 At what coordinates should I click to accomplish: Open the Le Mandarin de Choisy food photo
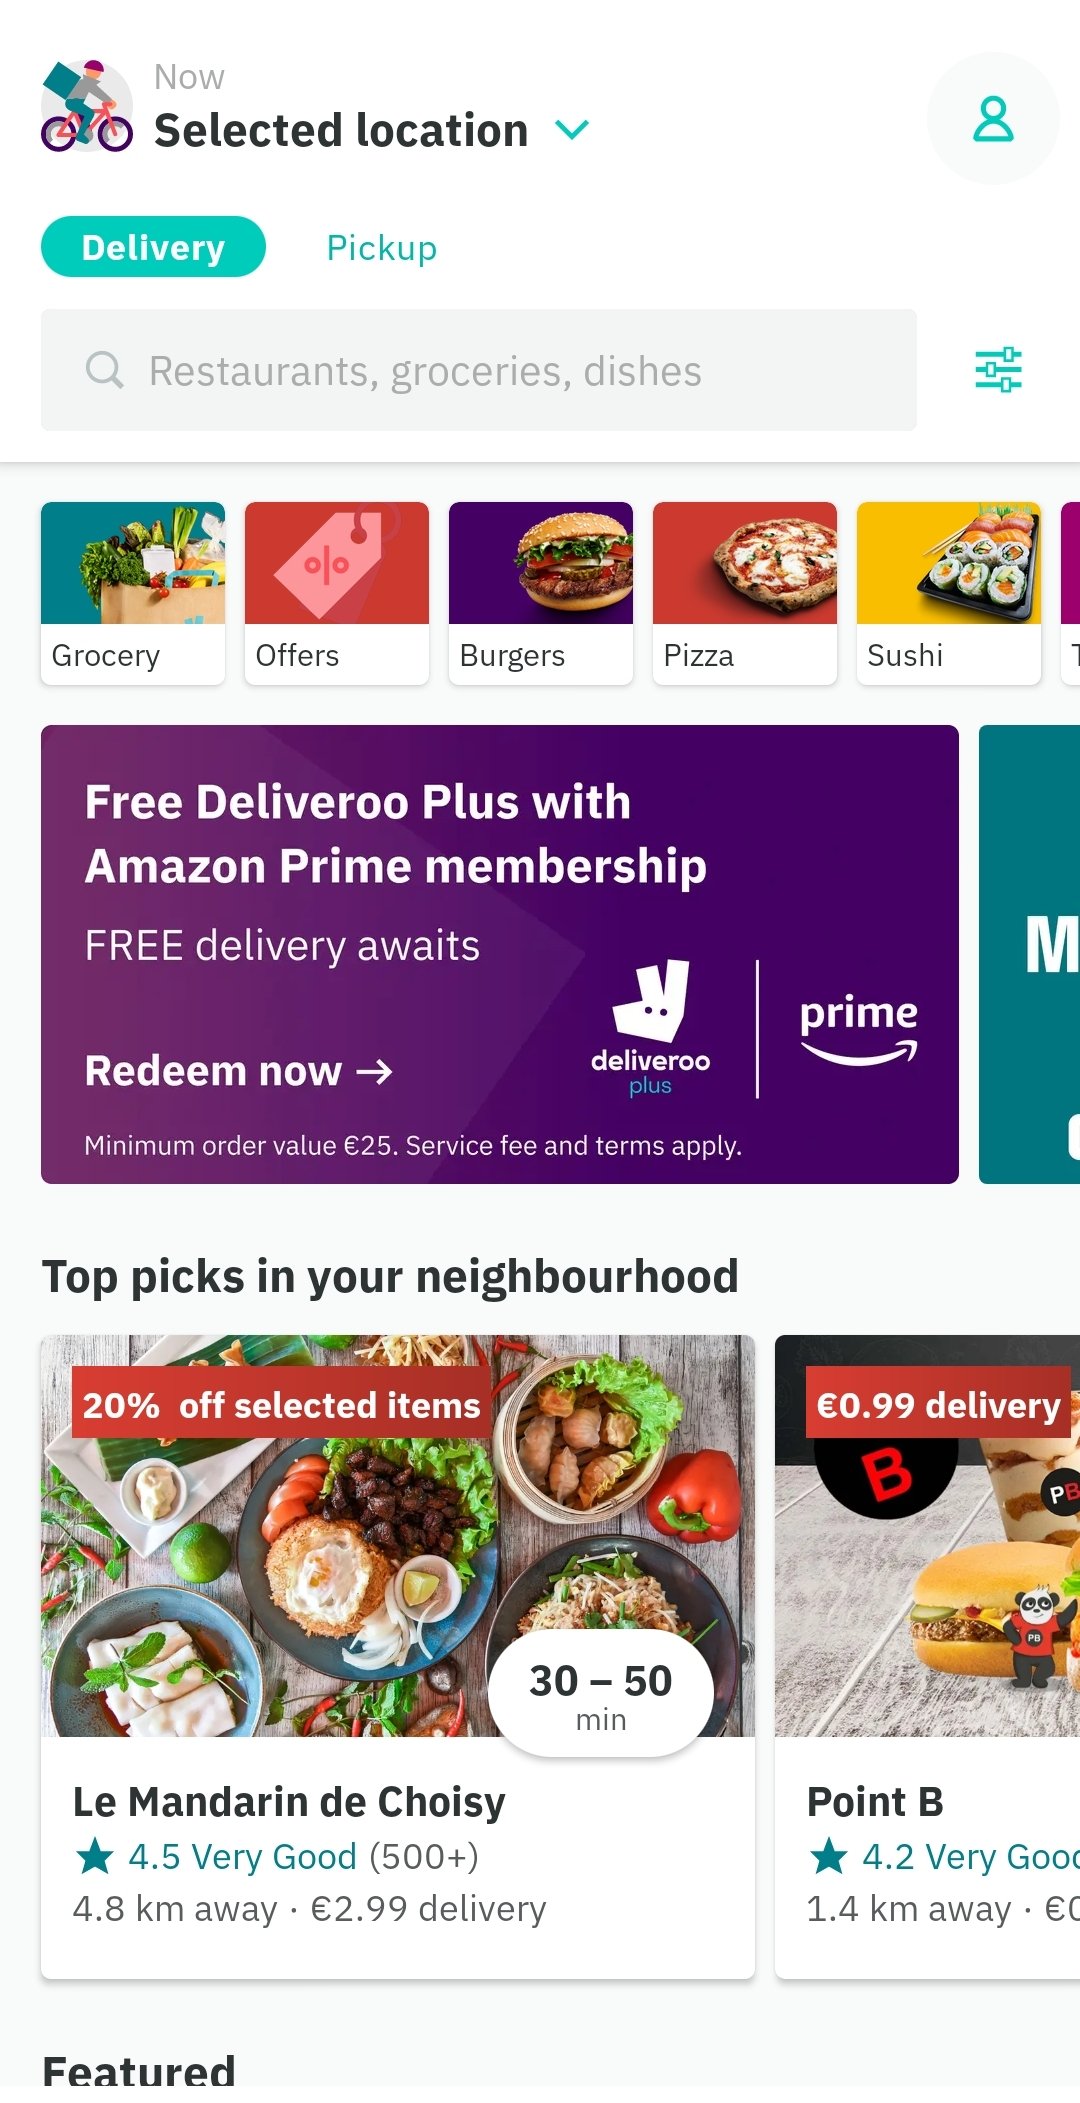pyautogui.click(x=398, y=1536)
